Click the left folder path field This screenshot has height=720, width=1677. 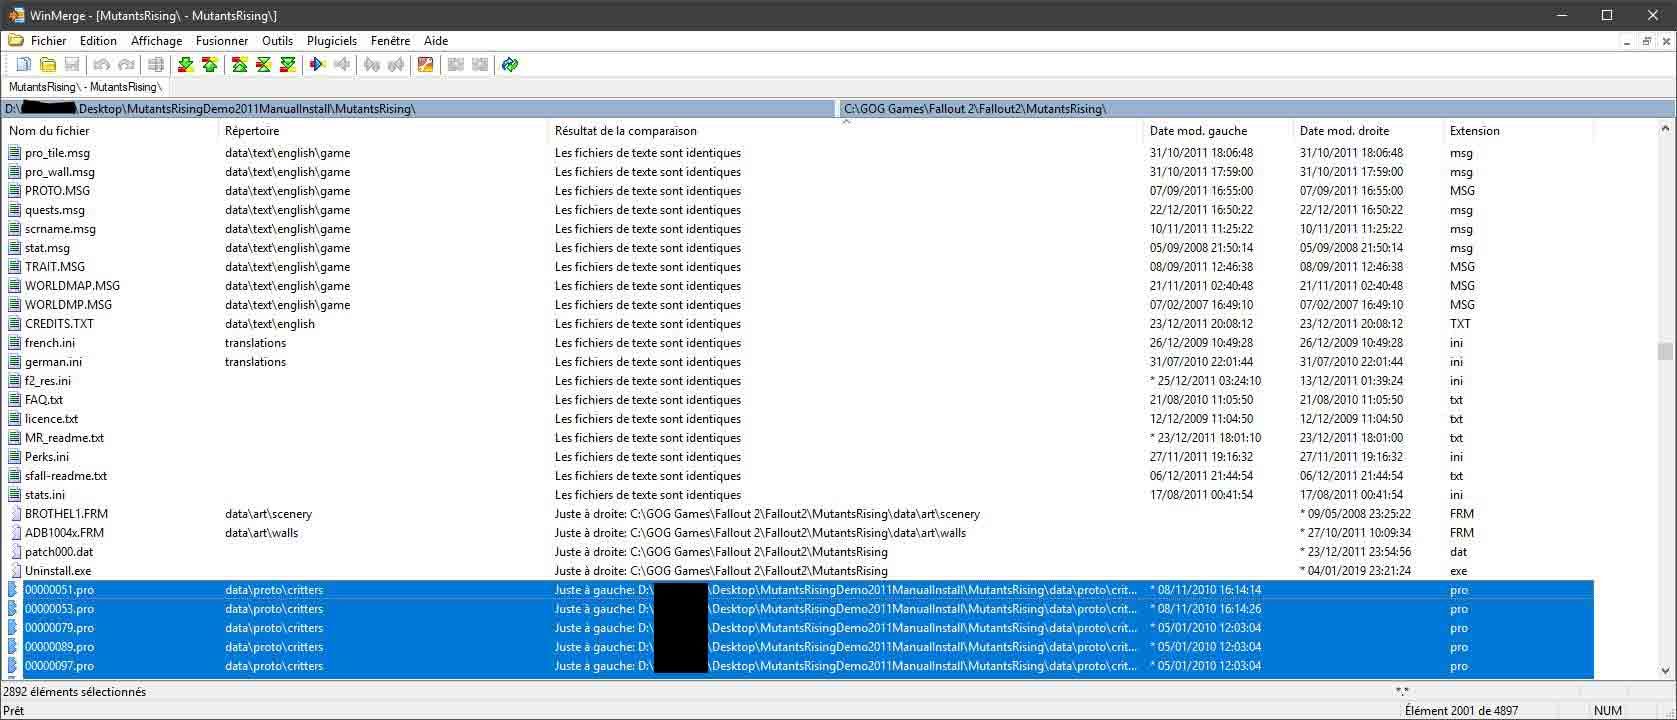click(420, 109)
